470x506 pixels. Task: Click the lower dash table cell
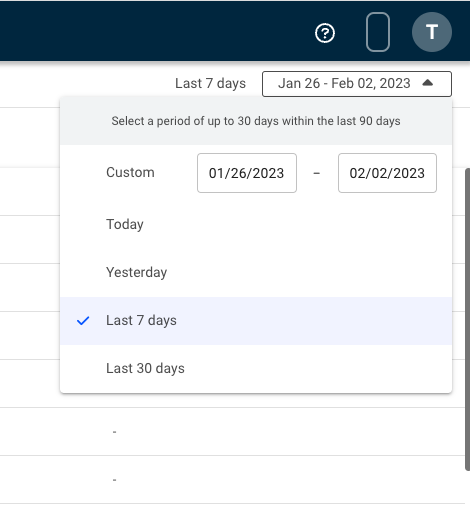[x=114, y=480]
